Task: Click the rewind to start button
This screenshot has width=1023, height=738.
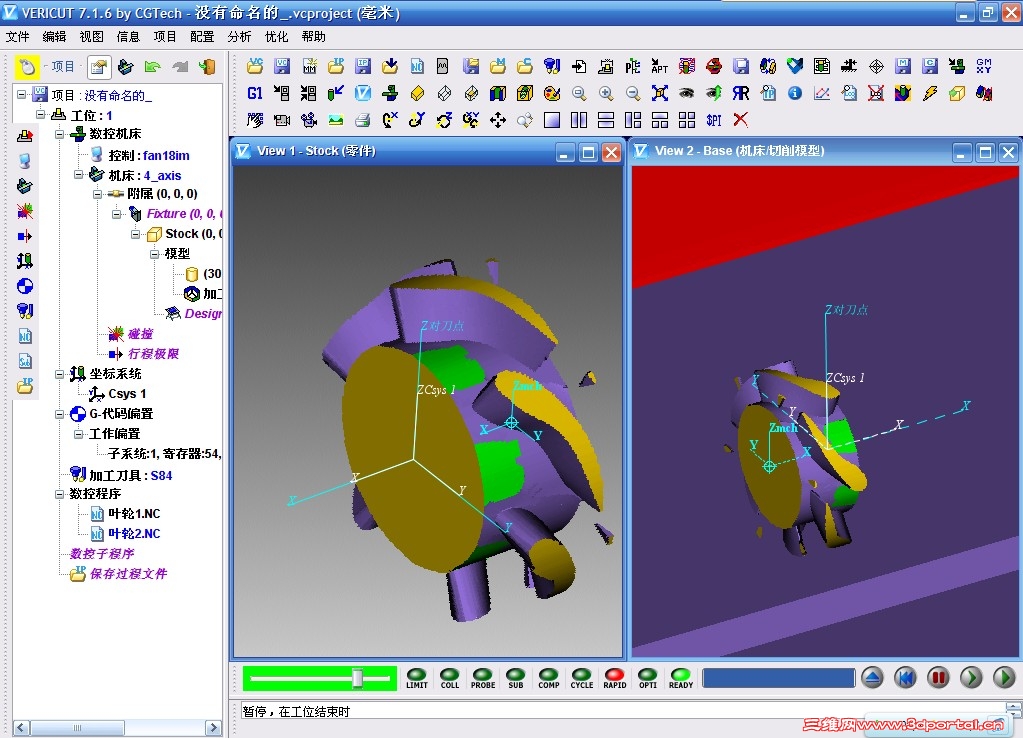Action: [905, 678]
